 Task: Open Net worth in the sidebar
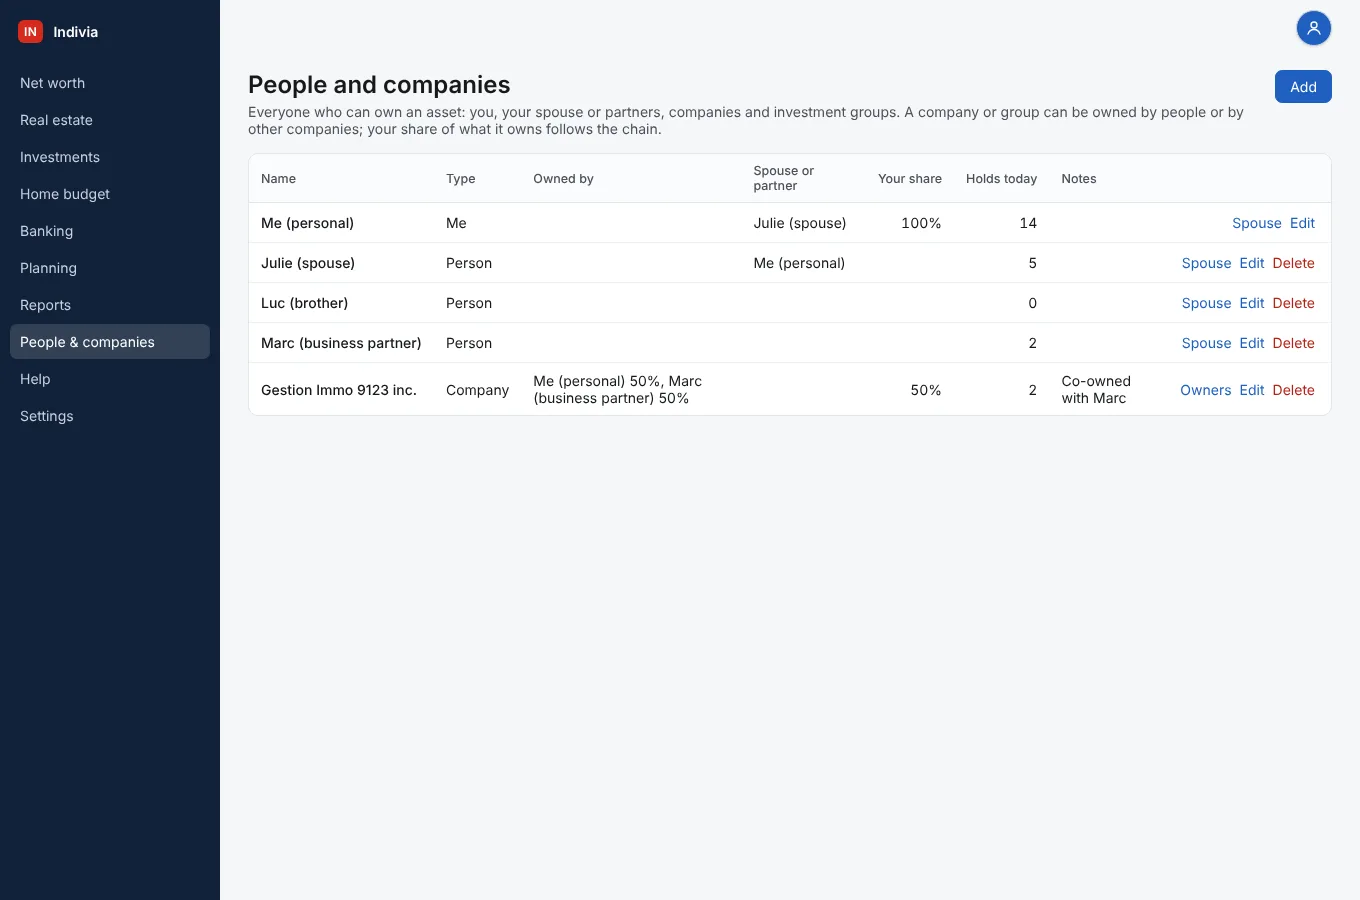(110, 83)
